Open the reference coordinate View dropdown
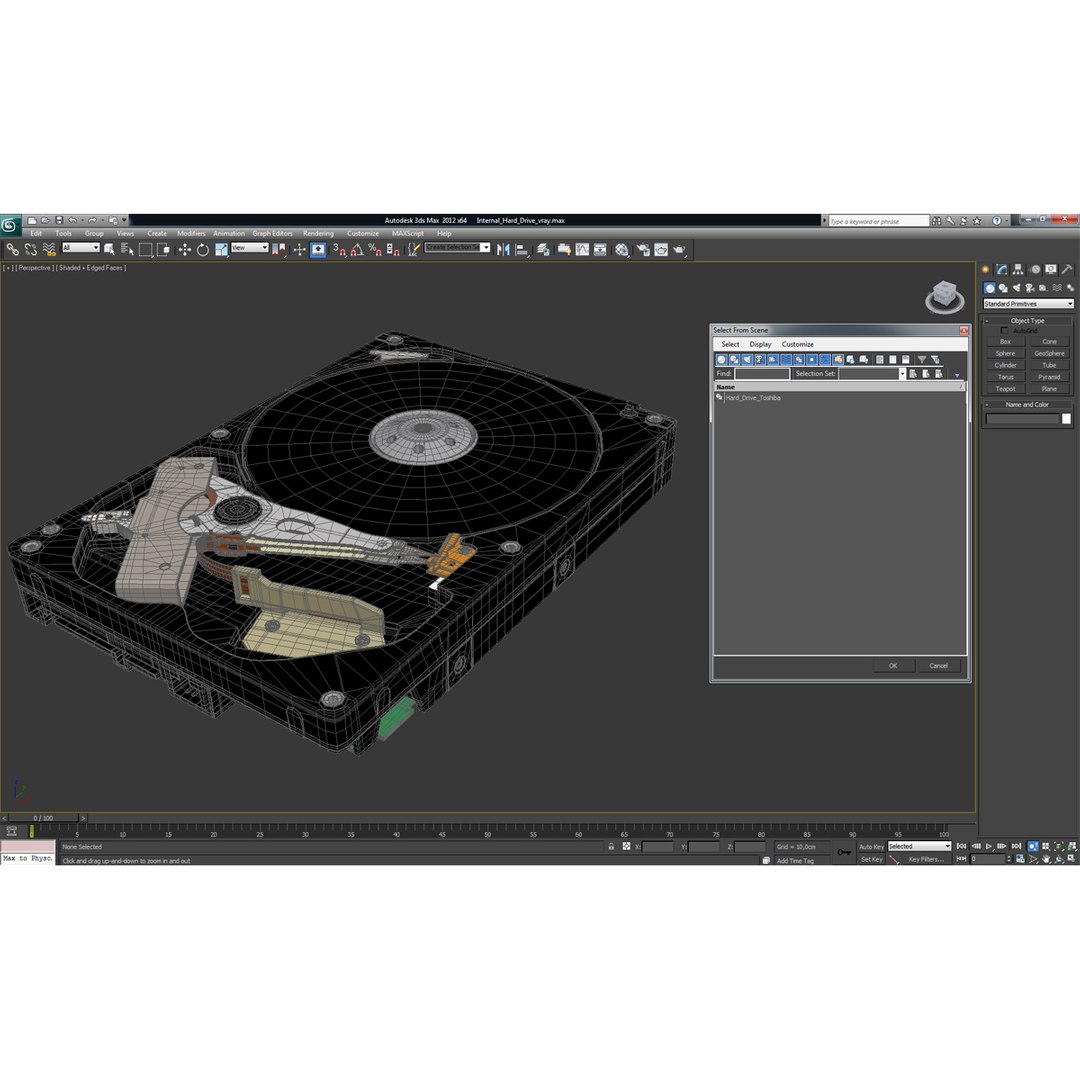Viewport: 1080px width, 1080px height. [249, 248]
